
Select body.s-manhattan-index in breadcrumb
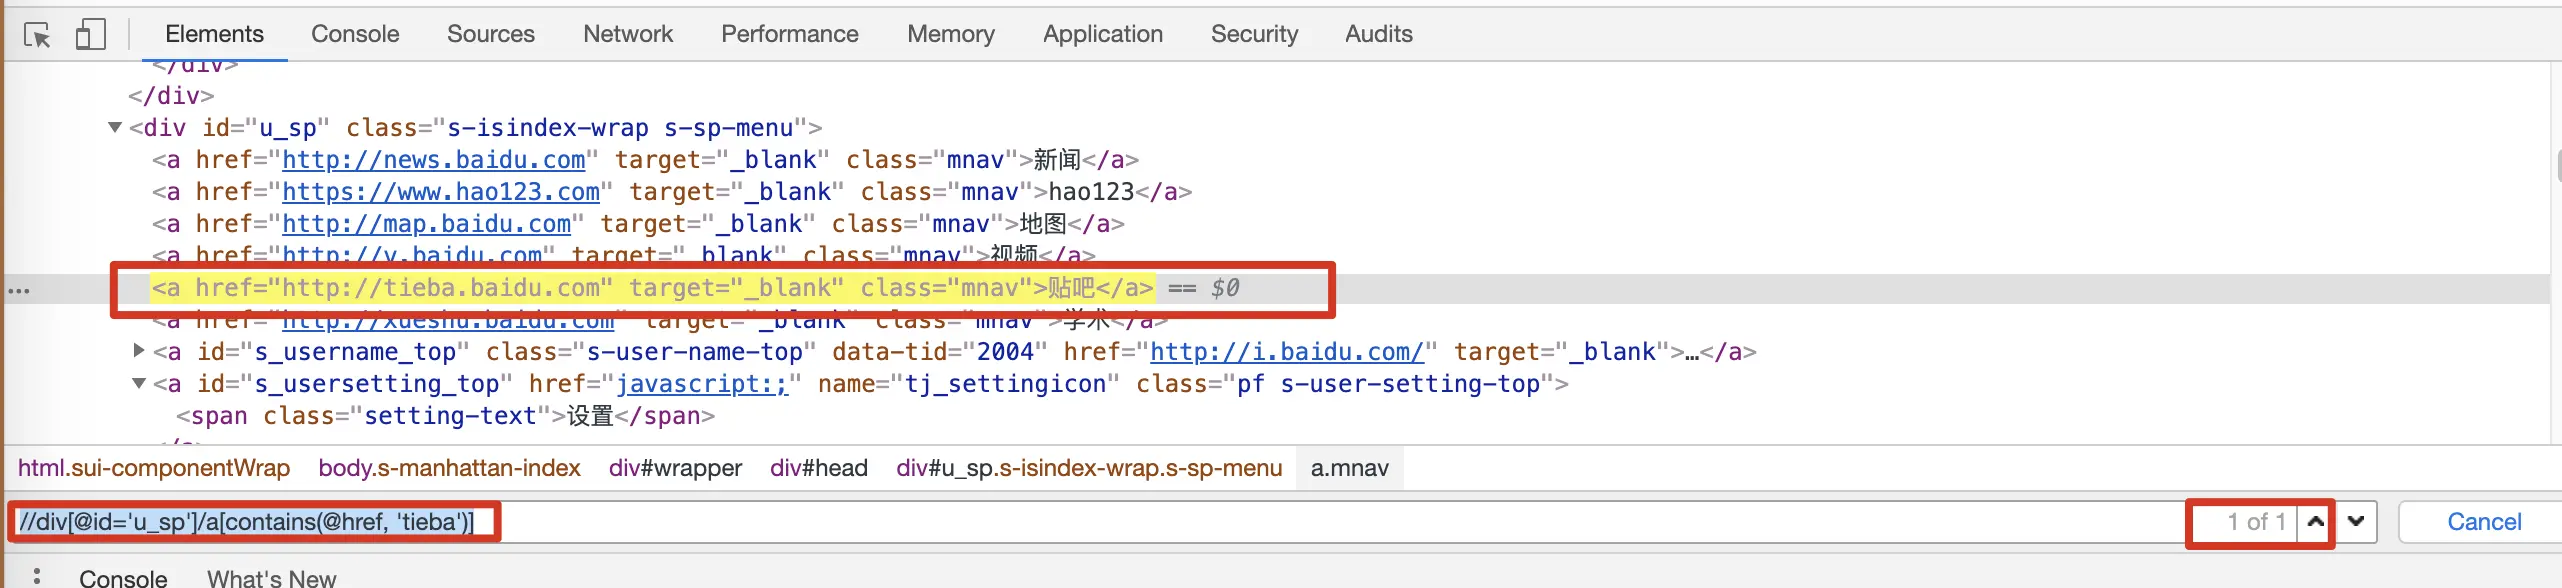[449, 468]
